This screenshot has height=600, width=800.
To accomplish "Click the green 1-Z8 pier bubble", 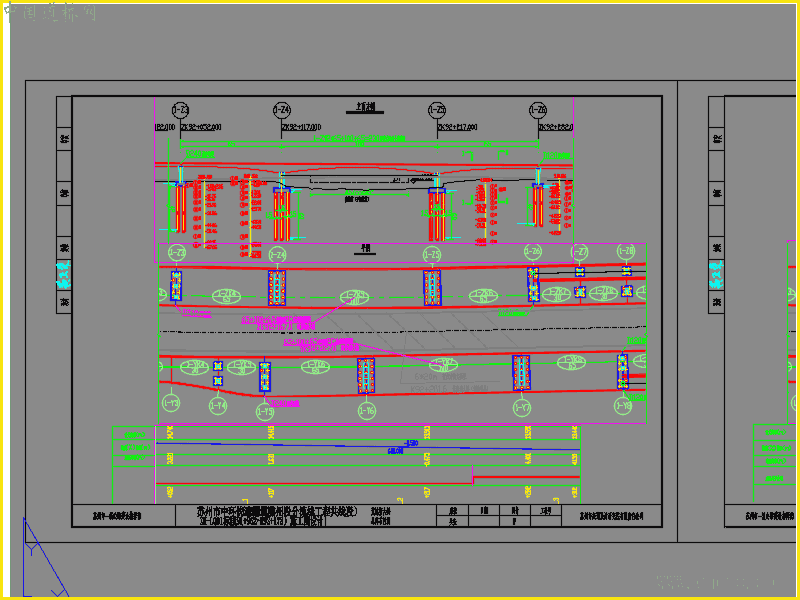I will coord(626,251).
